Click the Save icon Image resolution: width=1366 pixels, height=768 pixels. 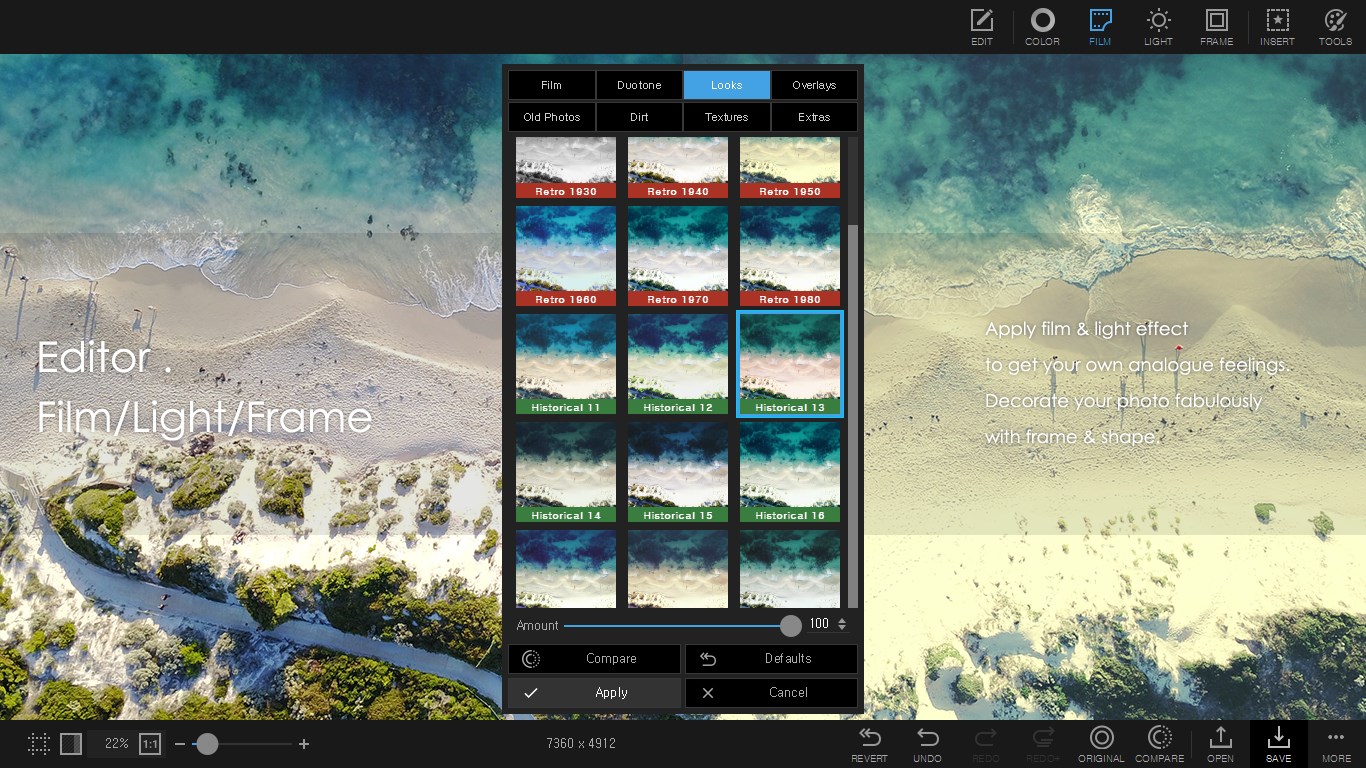click(1278, 742)
